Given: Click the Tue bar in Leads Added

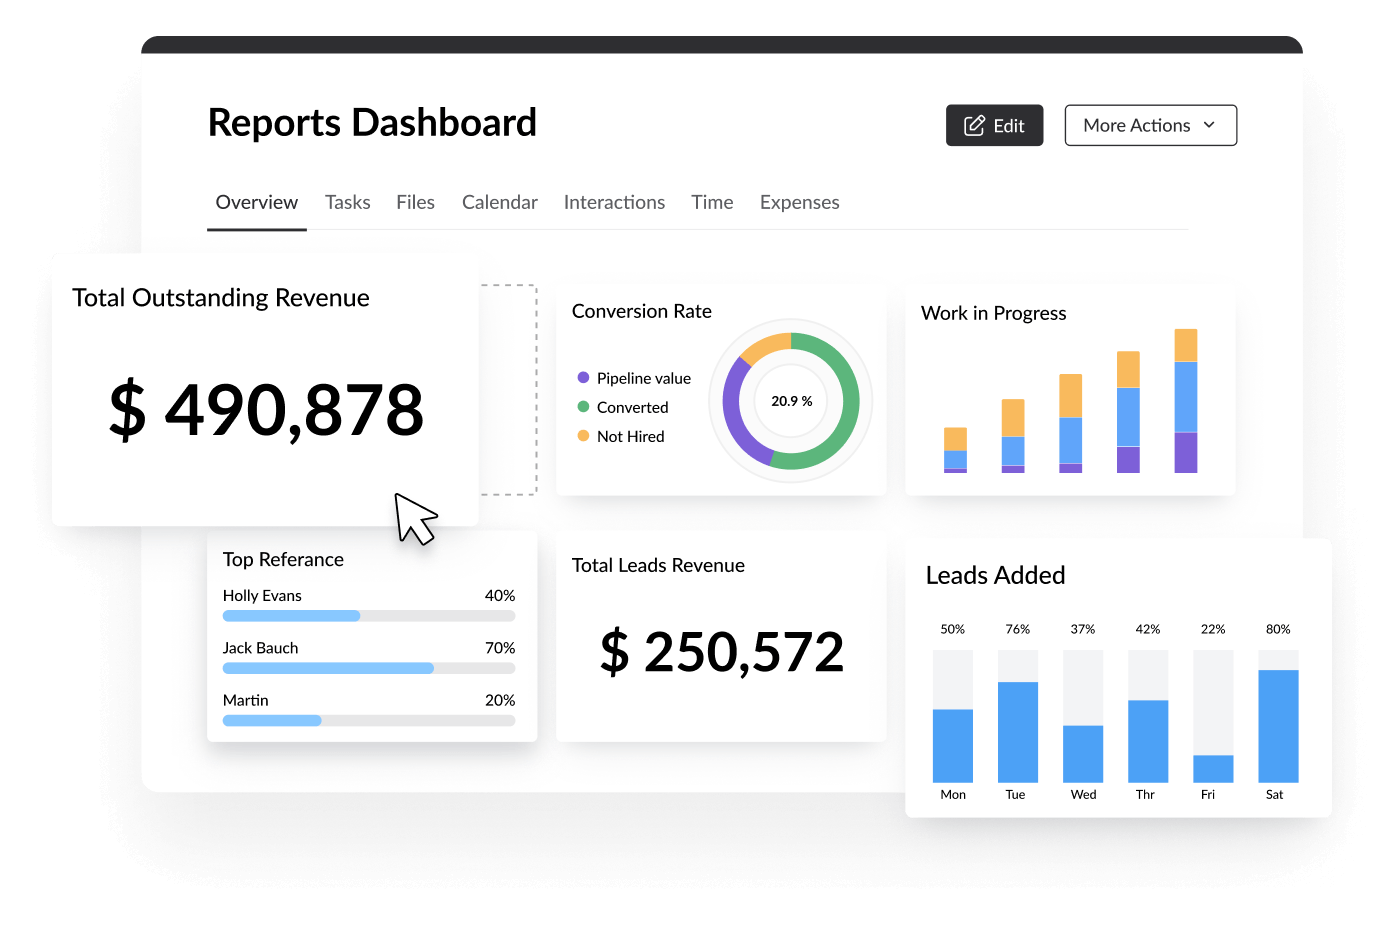Looking at the screenshot, I should pyautogui.click(x=1017, y=731).
